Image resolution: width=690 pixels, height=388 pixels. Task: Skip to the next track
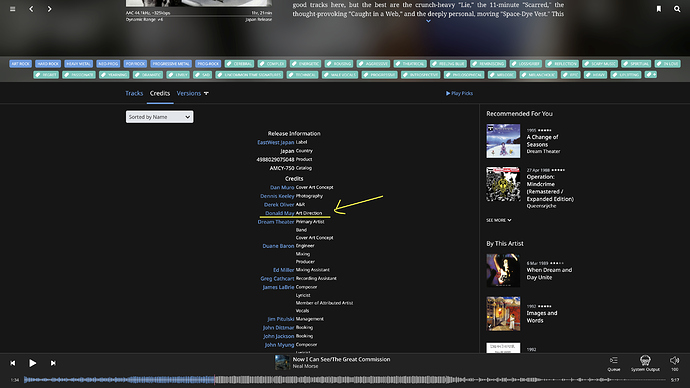(x=53, y=363)
